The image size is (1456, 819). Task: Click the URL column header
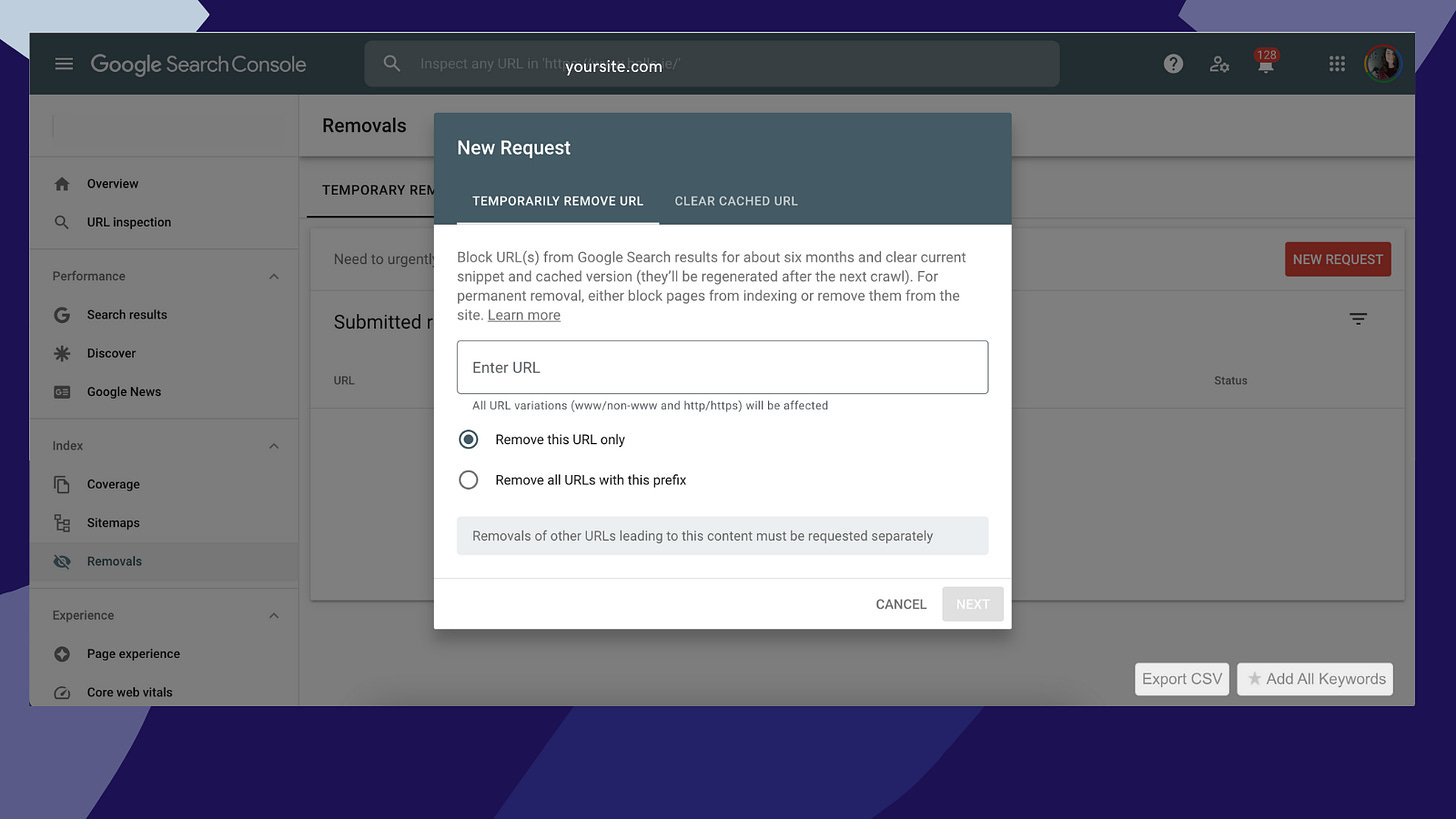pos(344,381)
